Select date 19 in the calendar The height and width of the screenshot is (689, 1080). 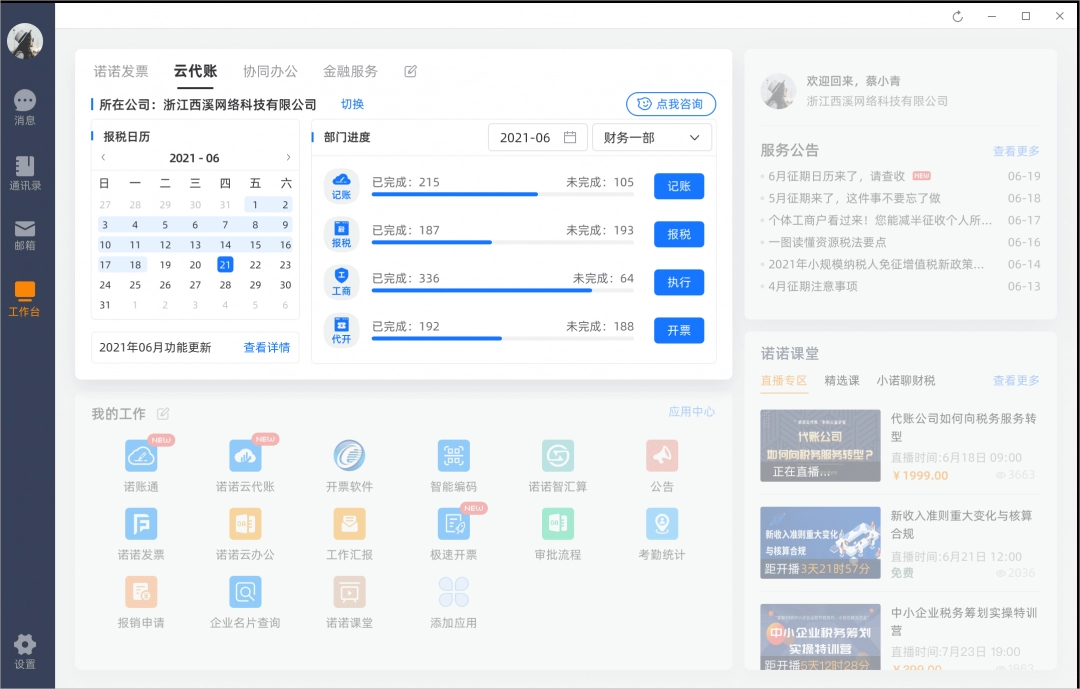click(x=165, y=265)
